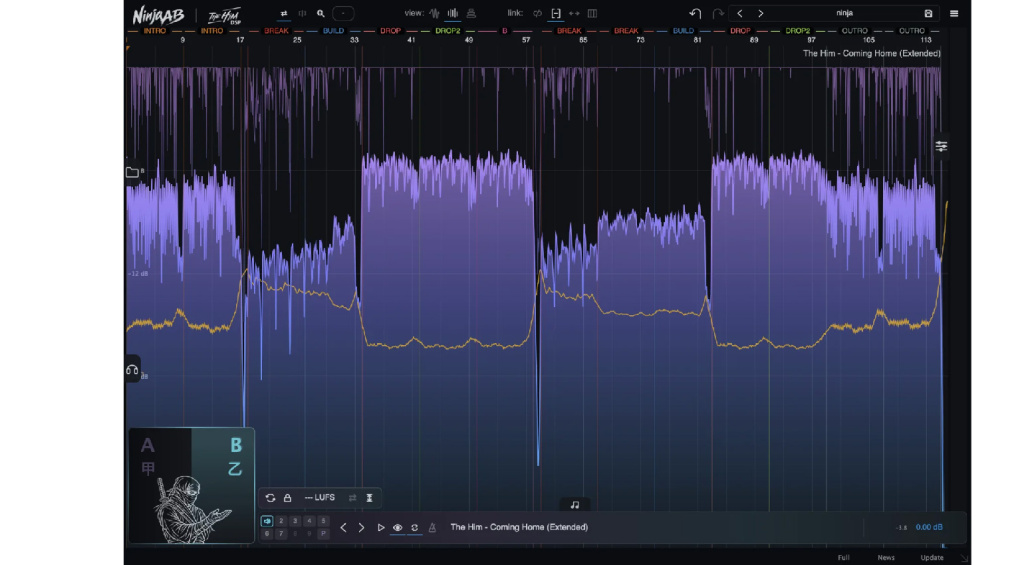Screen dimensions: 1024x565
Task: Select reference slot 4
Action: click(x=310, y=521)
